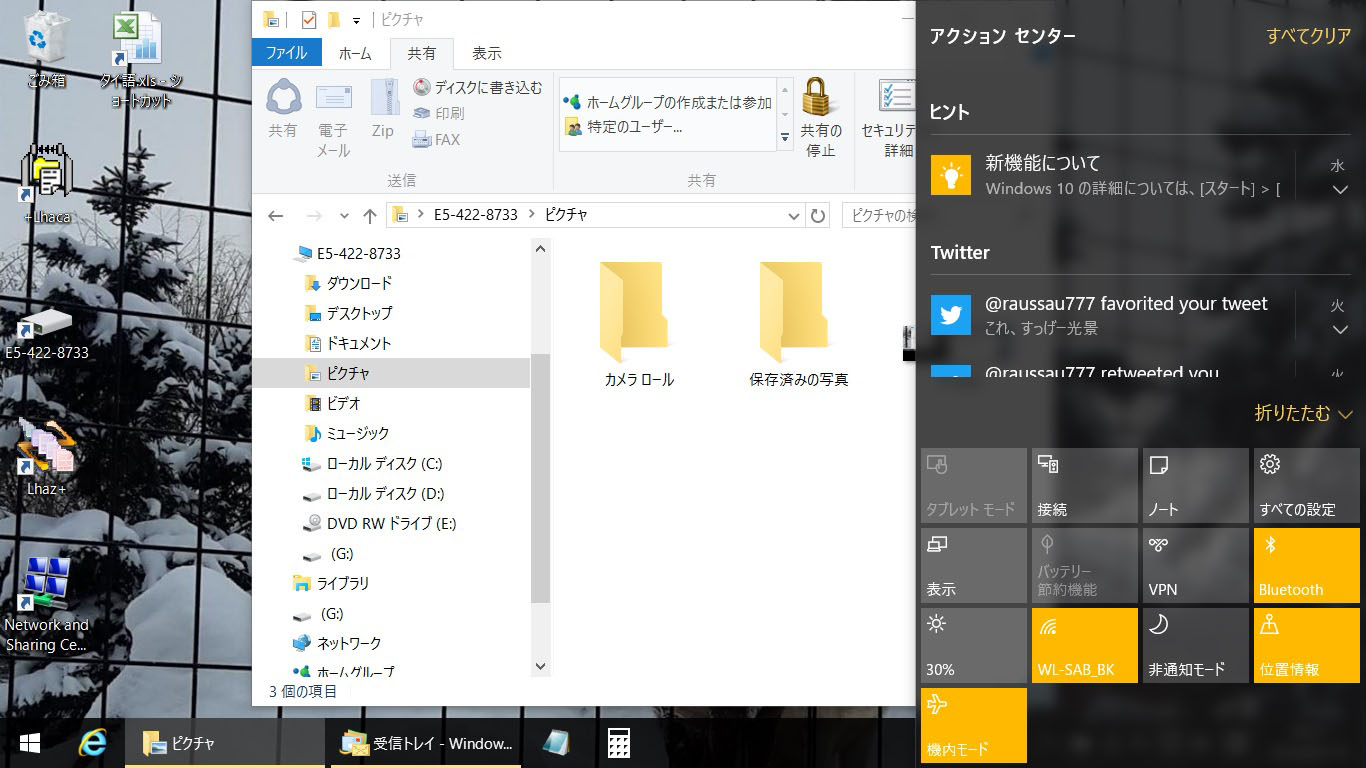Click the ピクチャの検索 search field

(x=879, y=215)
